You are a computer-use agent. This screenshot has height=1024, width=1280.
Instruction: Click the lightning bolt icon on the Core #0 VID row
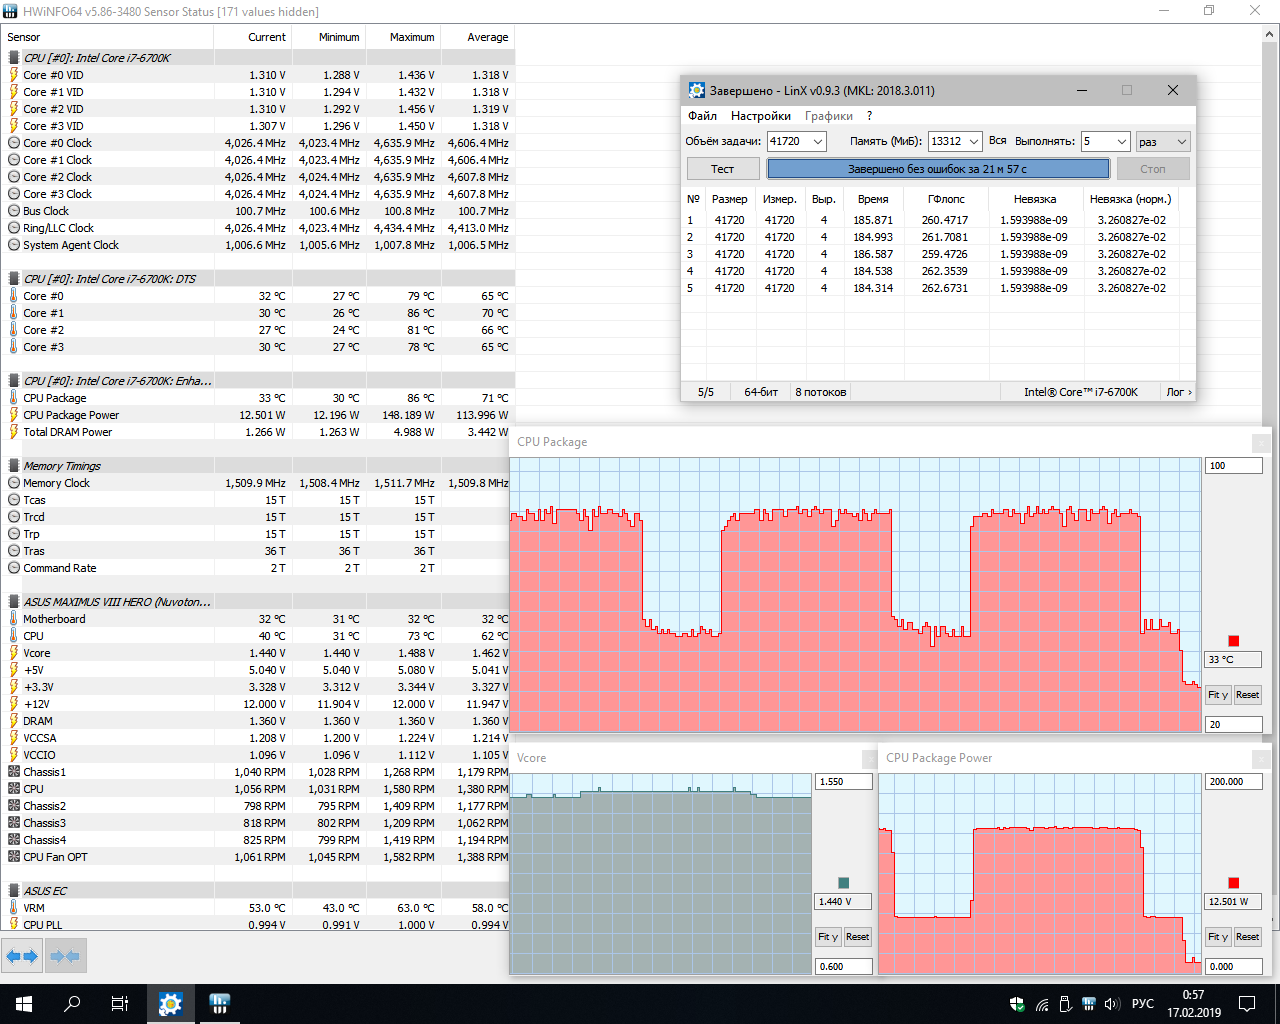point(14,75)
